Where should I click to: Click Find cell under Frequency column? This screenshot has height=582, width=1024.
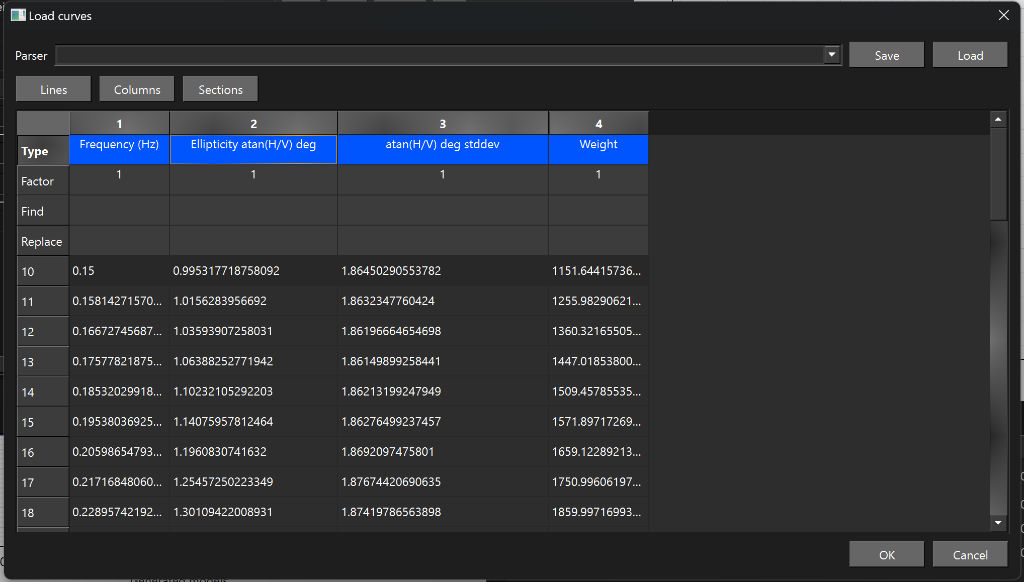[119, 211]
